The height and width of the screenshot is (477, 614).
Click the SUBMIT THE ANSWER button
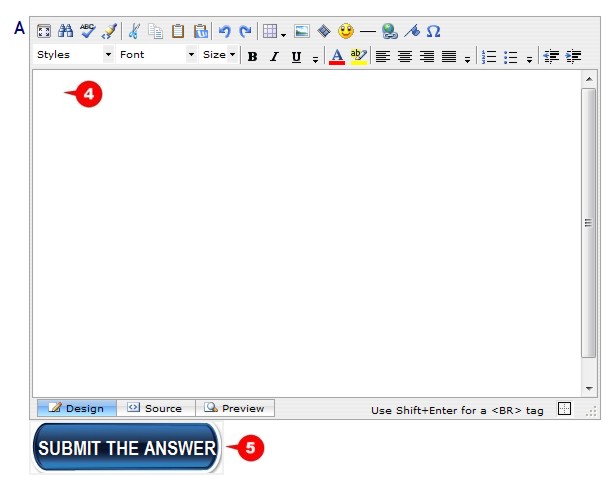126,448
